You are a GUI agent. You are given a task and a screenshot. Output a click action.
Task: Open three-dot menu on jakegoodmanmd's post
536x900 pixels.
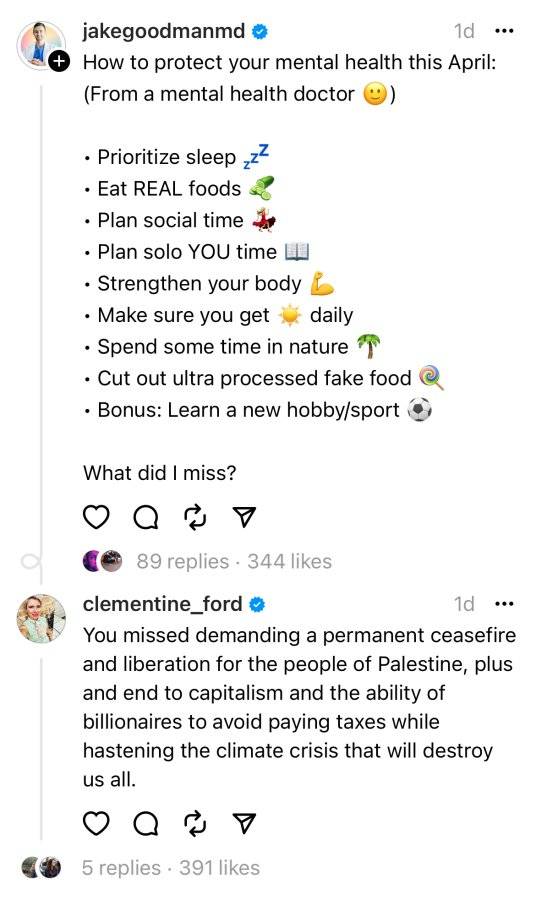point(504,31)
